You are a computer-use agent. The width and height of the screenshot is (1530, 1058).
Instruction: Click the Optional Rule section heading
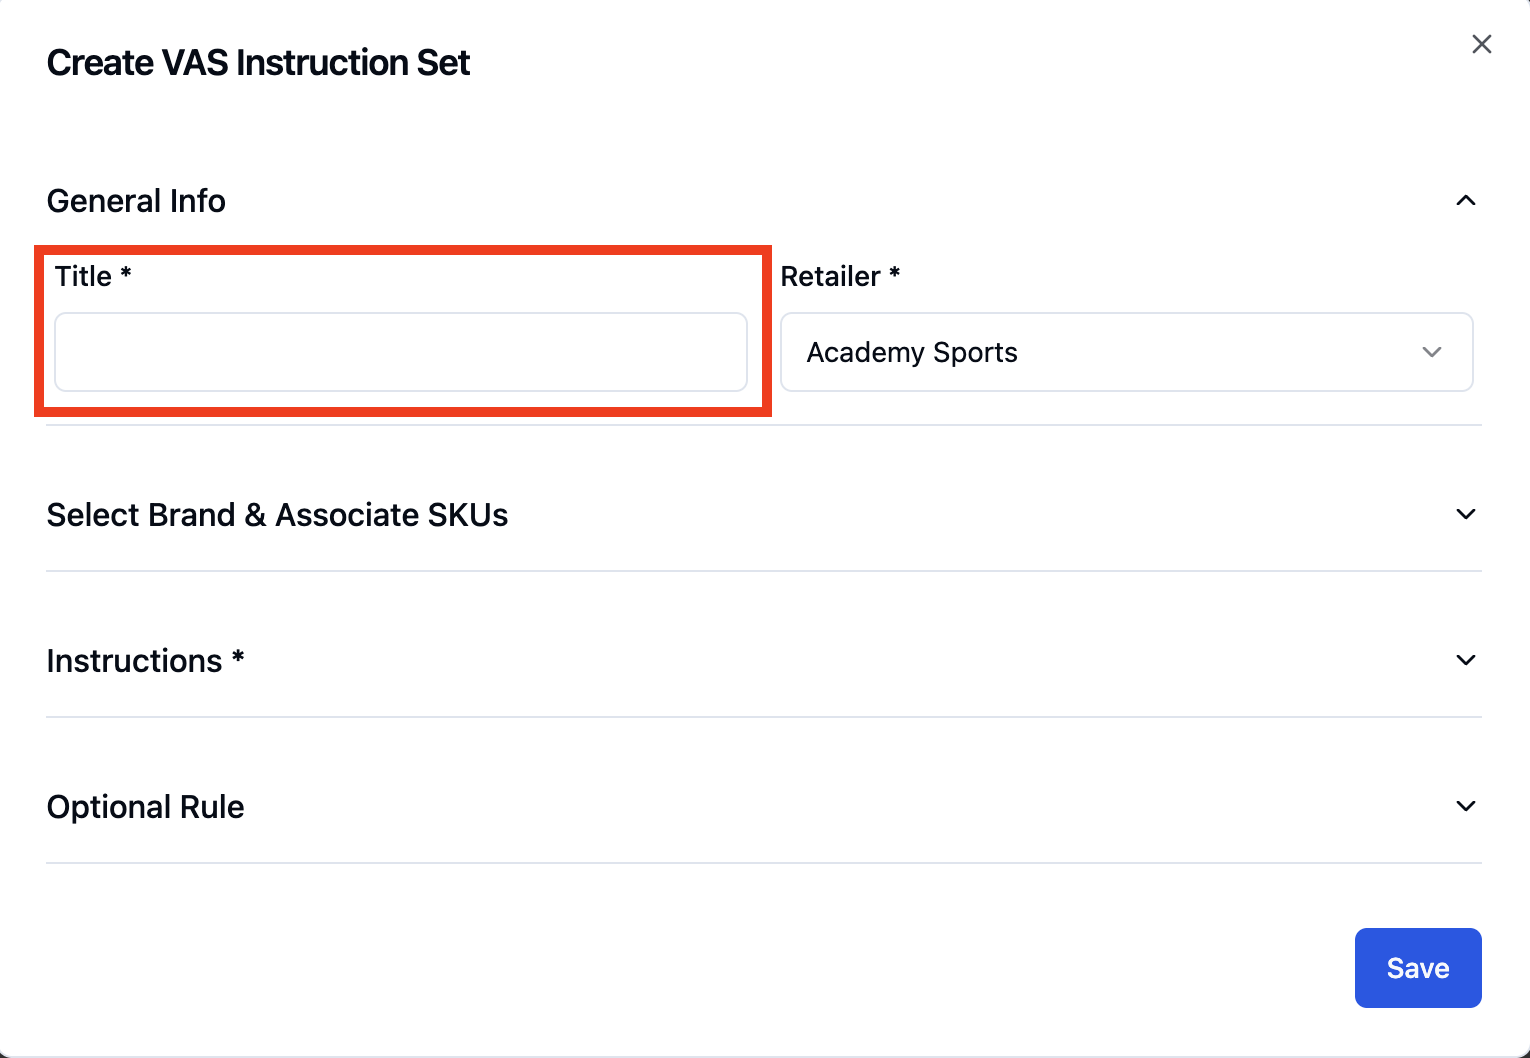tap(145, 807)
